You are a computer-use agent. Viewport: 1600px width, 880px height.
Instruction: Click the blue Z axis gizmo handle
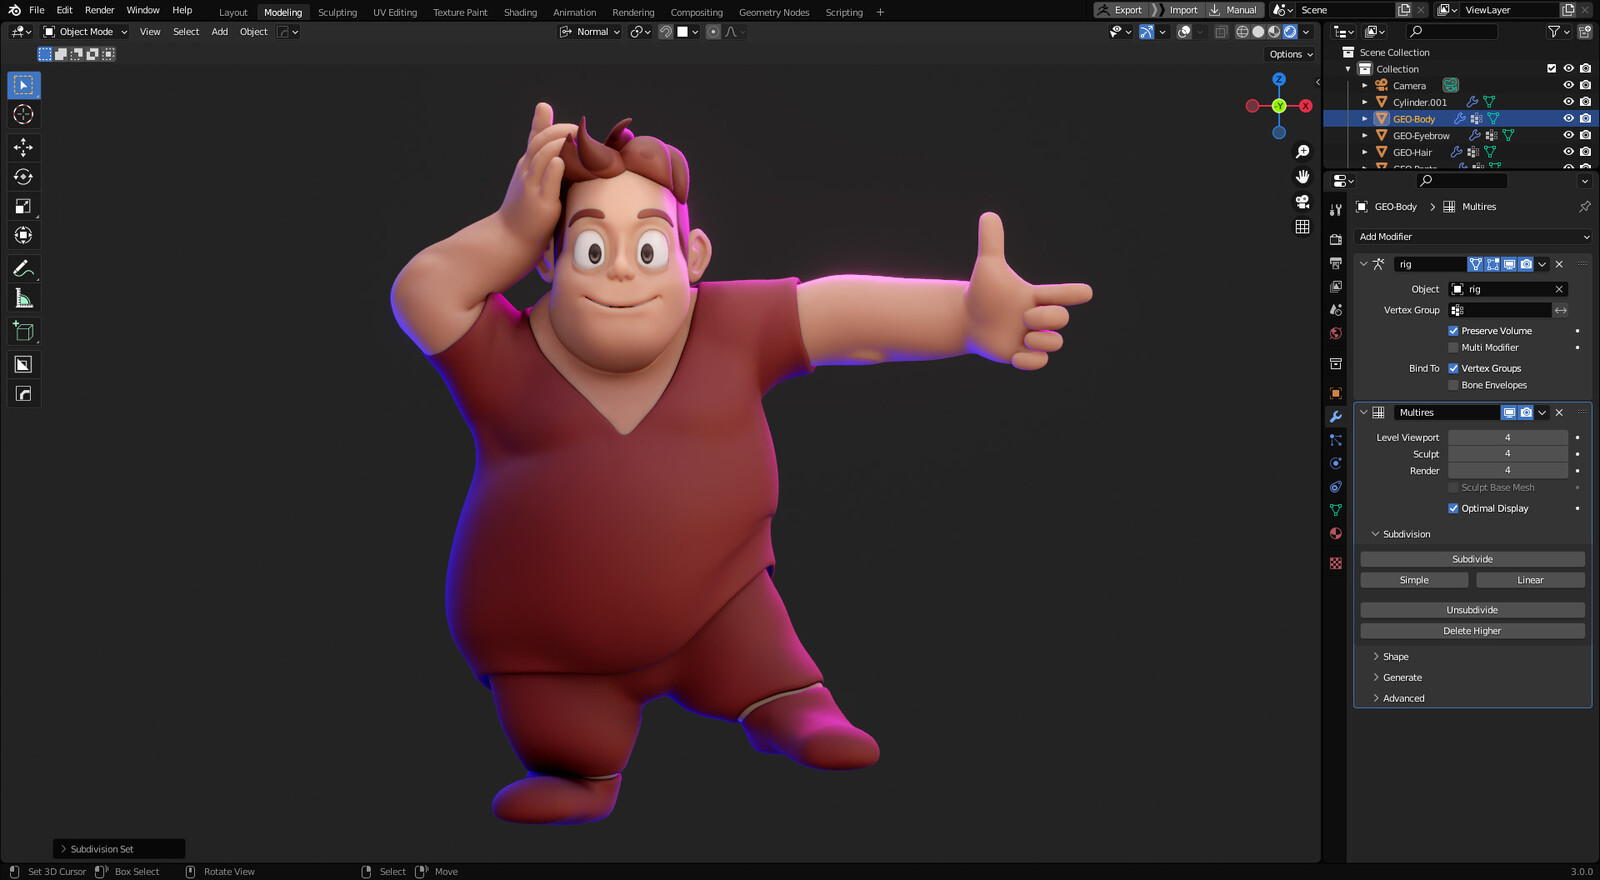pos(1279,80)
